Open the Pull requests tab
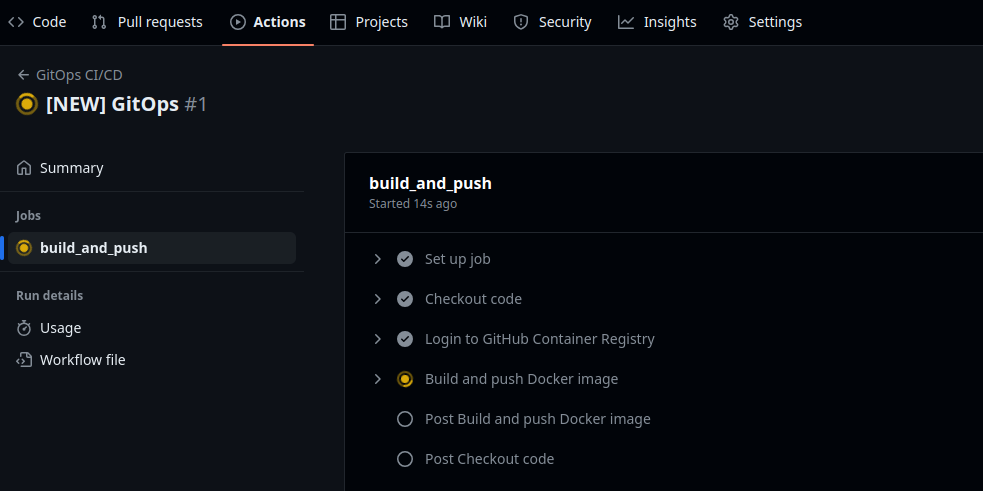 click(x=147, y=22)
